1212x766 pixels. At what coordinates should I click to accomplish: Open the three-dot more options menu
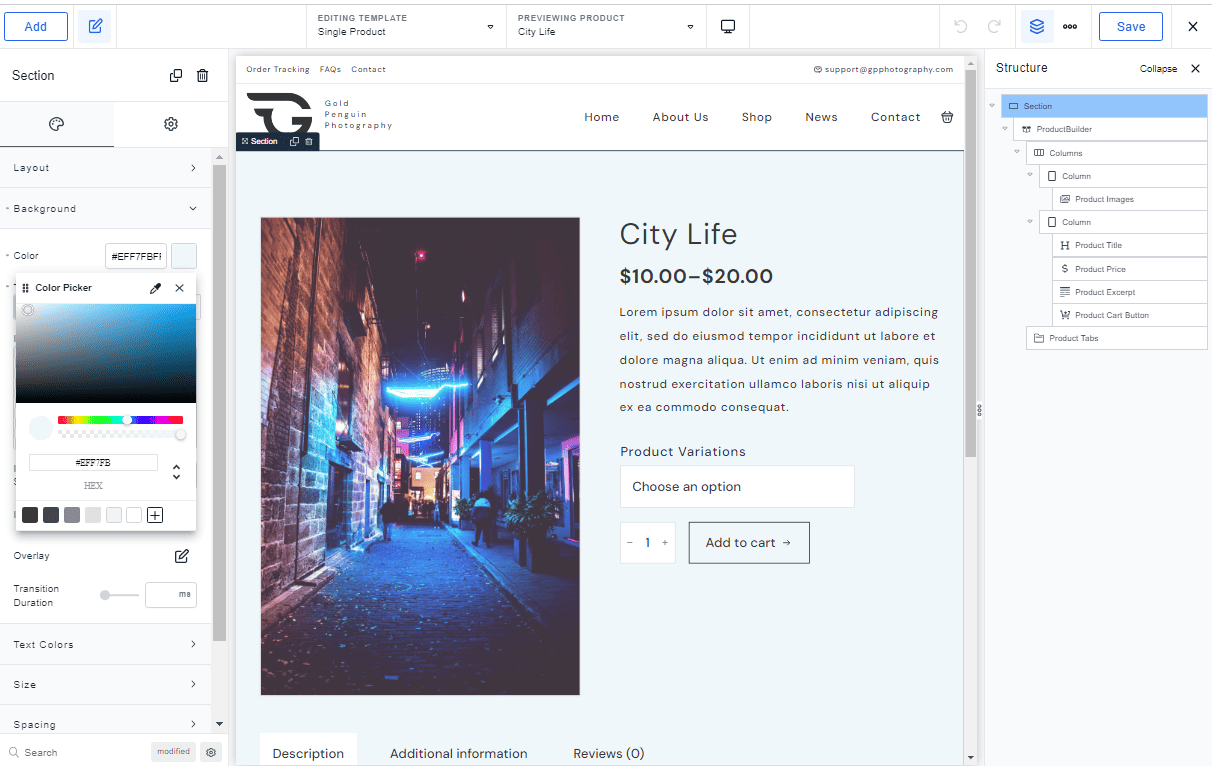(1070, 27)
